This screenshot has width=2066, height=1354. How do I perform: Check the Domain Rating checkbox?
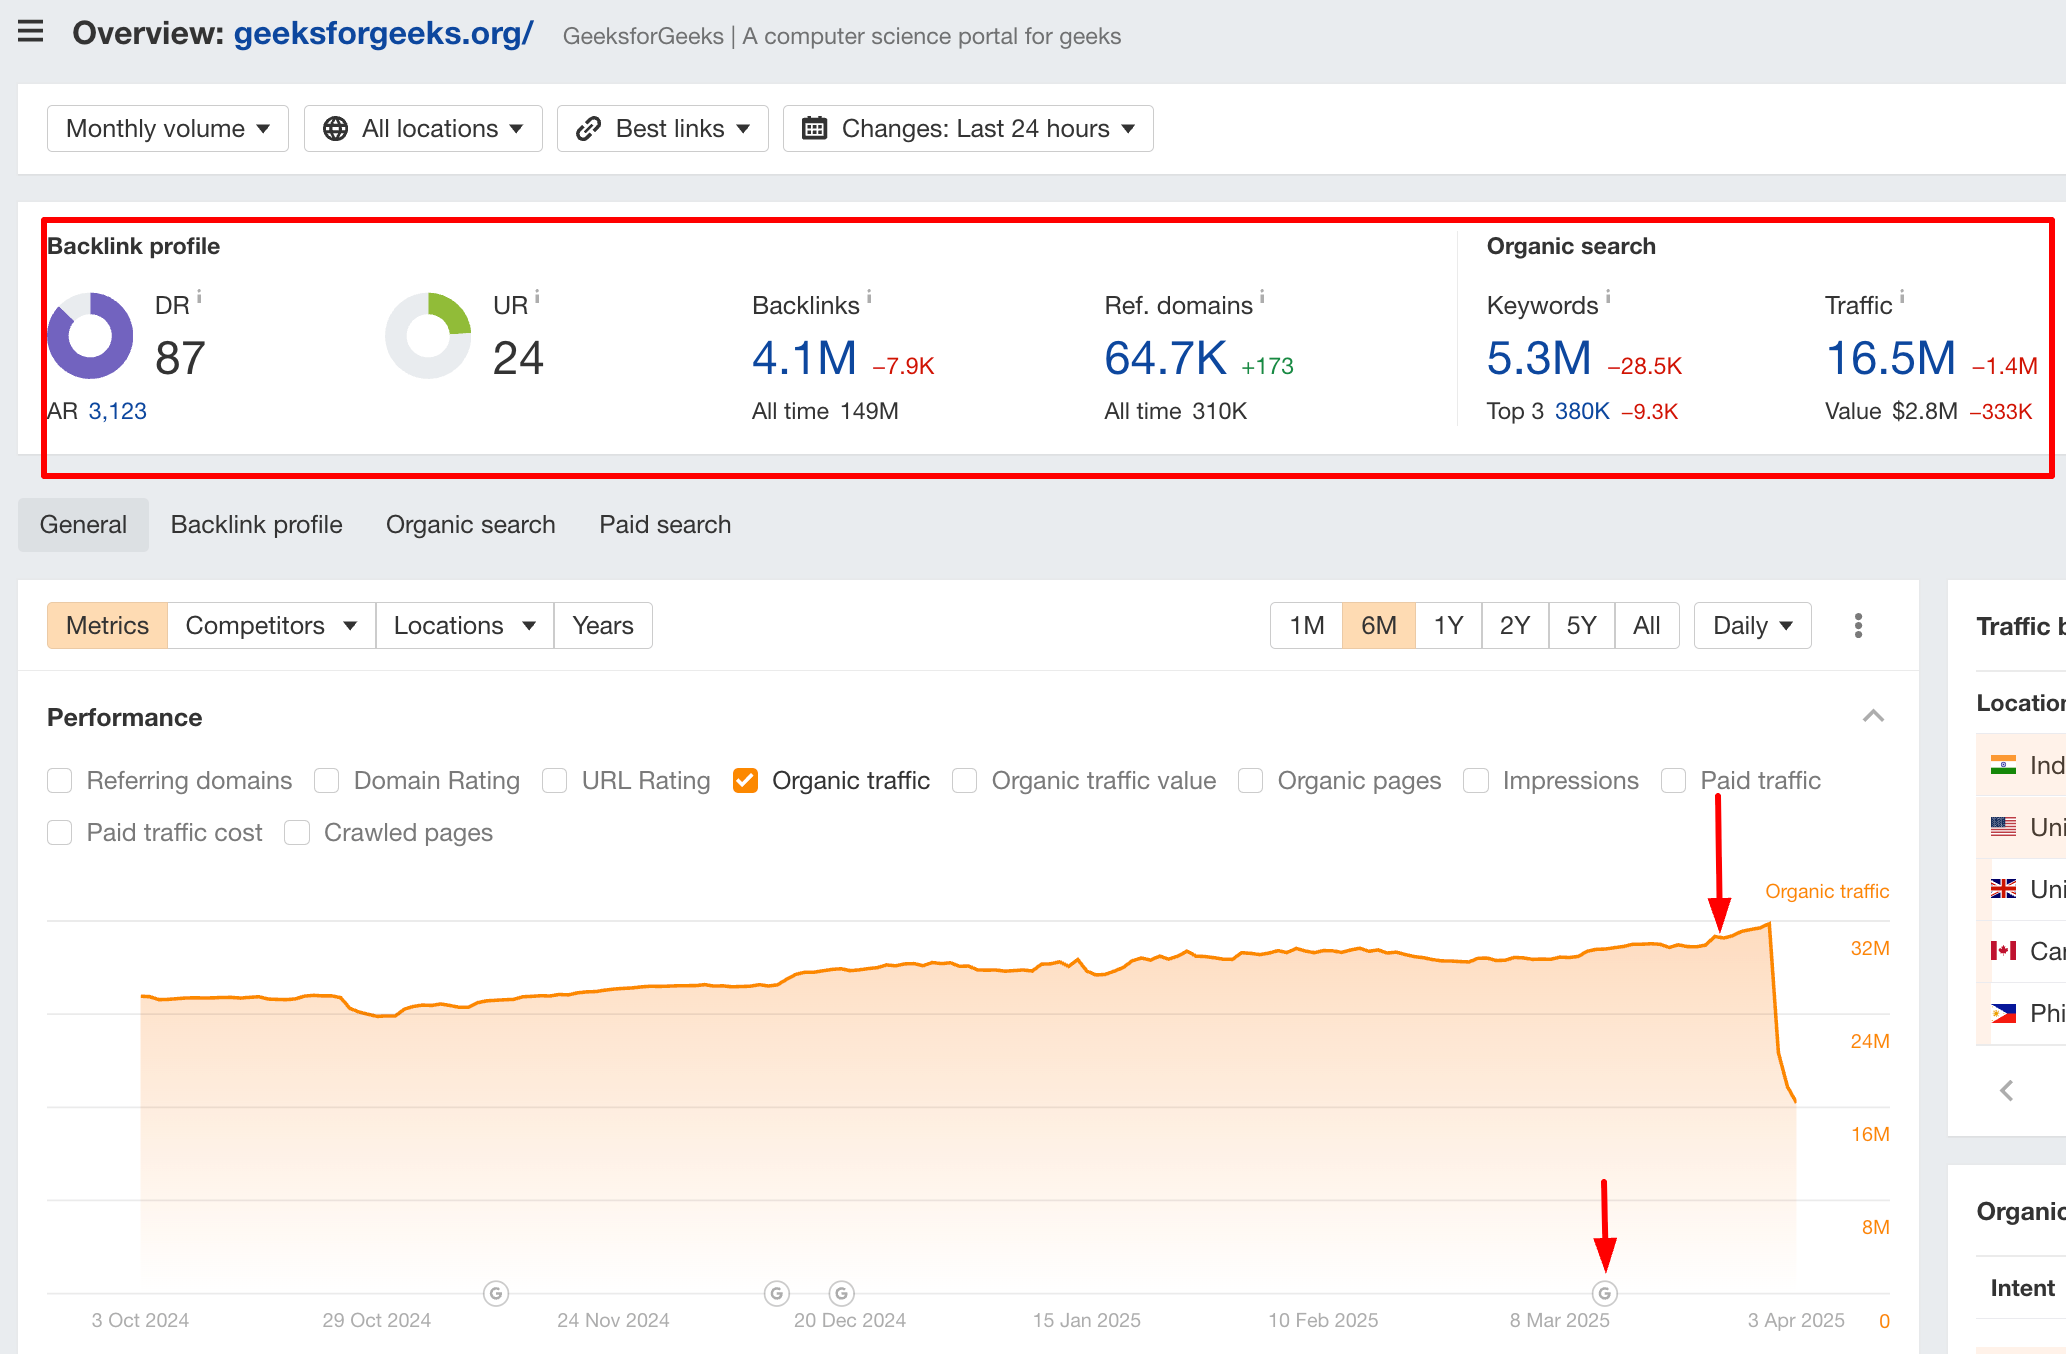click(x=327, y=780)
